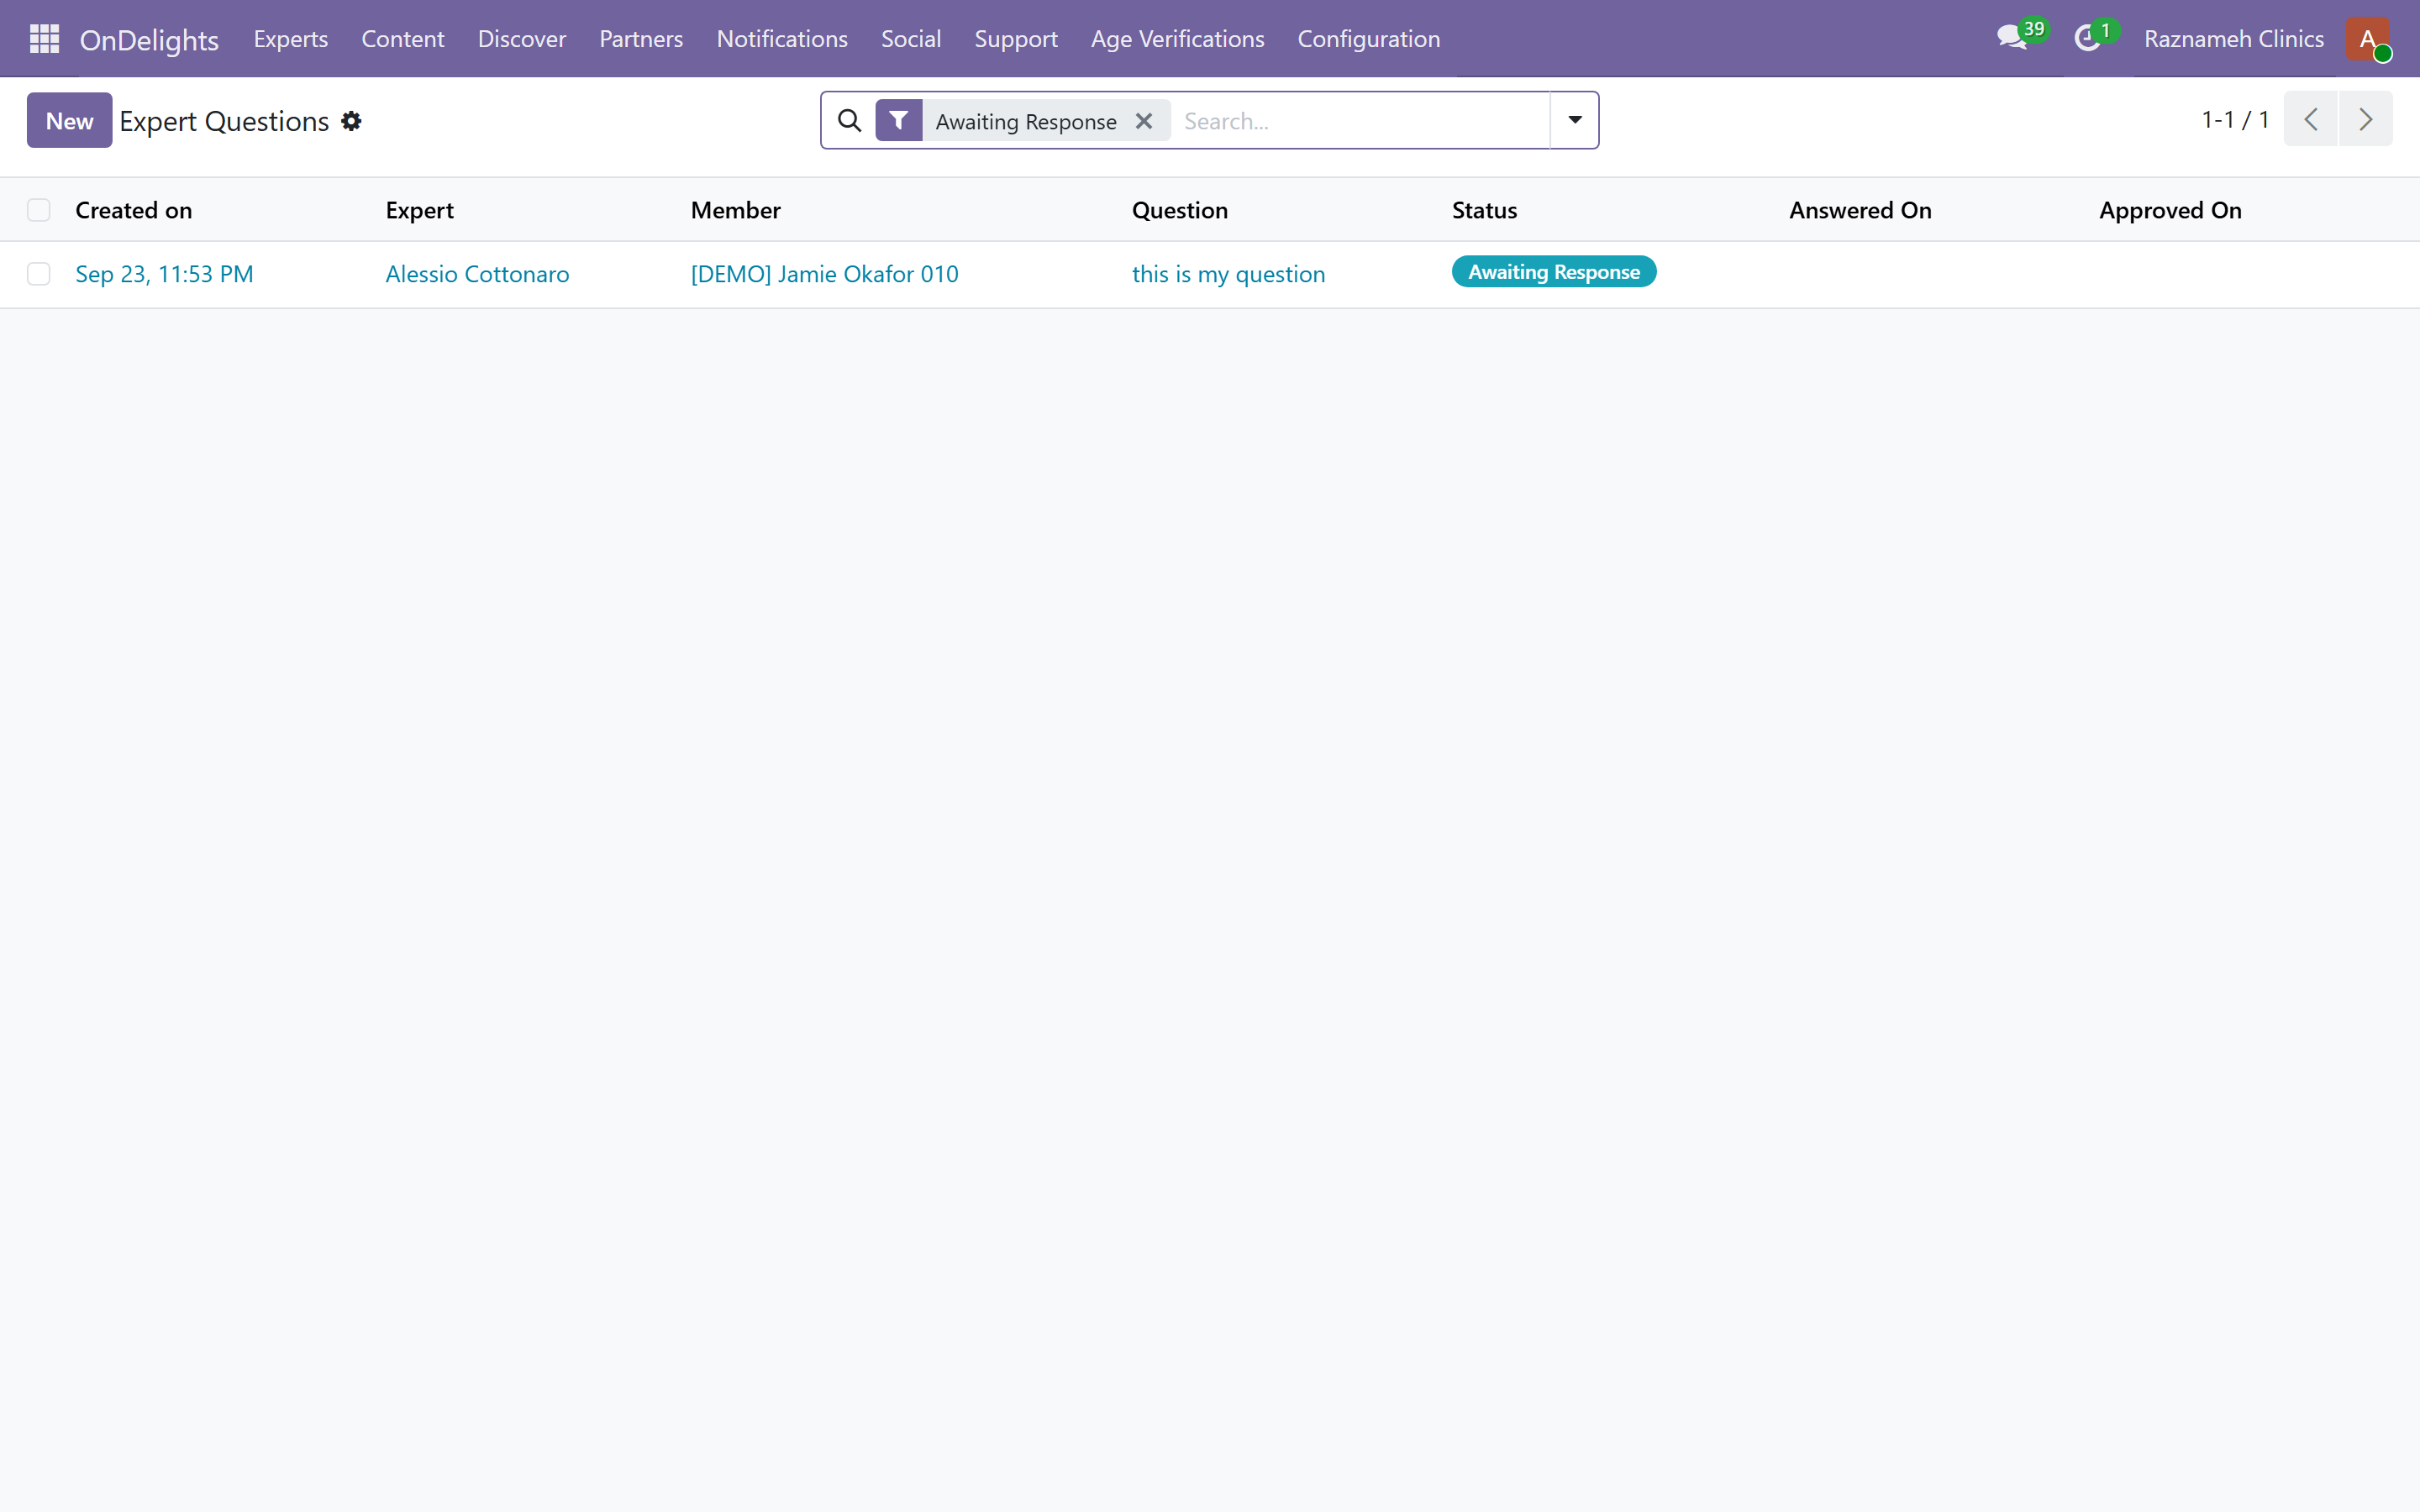This screenshot has width=2420, height=1512.
Task: Click the 'this is my question' cell
Action: click(x=1229, y=274)
